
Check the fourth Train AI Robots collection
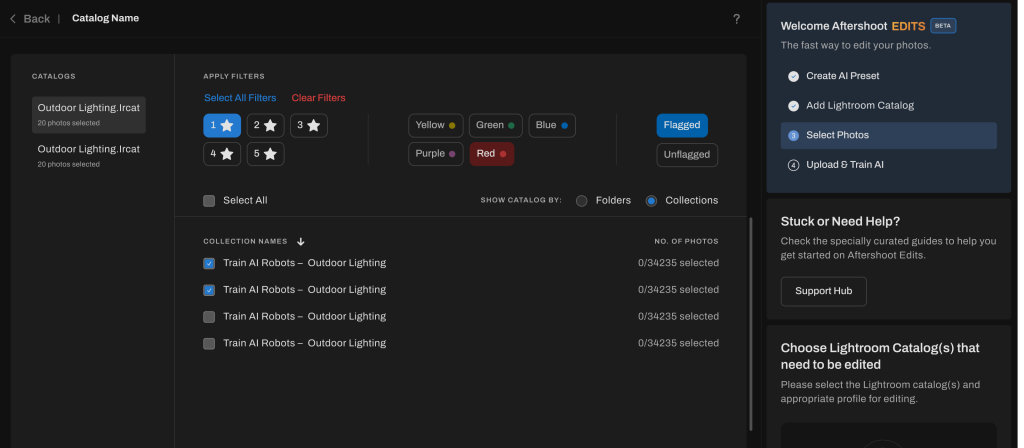209,344
